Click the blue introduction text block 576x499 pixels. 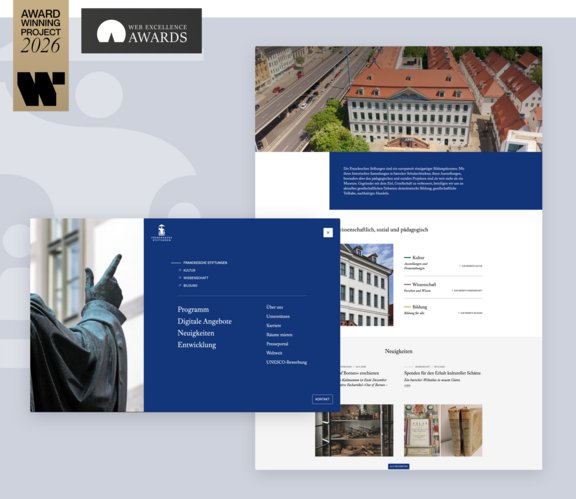point(436,181)
